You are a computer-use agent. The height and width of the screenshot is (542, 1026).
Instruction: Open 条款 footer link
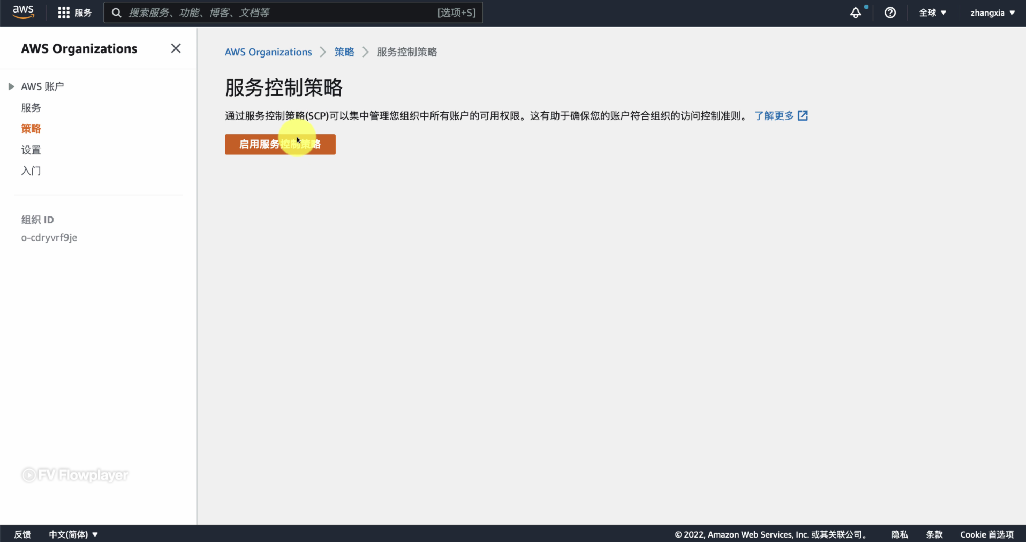pos(934,534)
